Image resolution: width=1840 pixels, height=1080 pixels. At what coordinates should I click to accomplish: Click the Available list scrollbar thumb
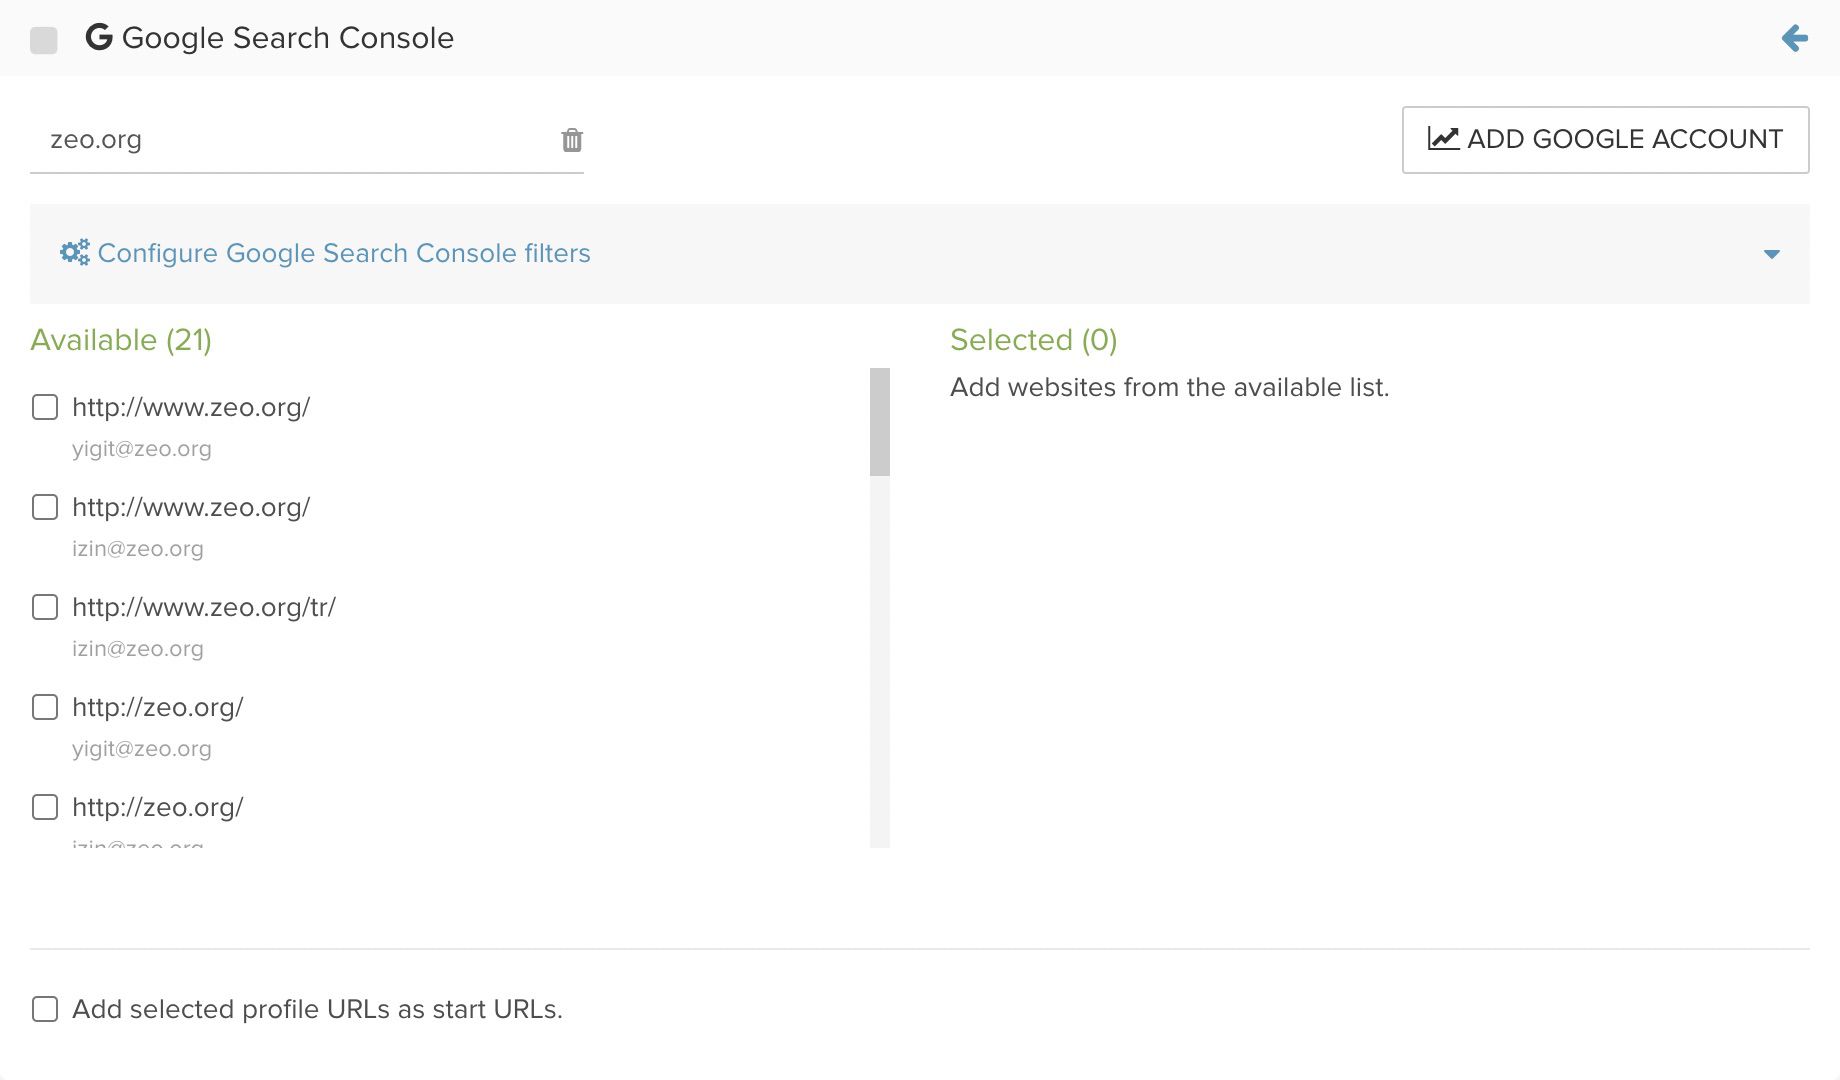[x=880, y=422]
